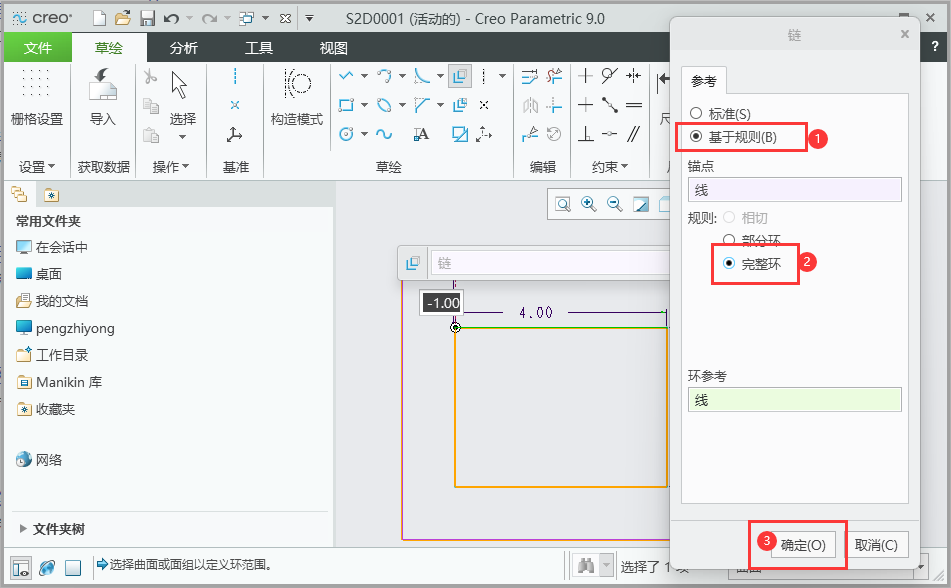
Task: Click the zoom-out magnifier icon above the canvas
Action: (x=613, y=203)
